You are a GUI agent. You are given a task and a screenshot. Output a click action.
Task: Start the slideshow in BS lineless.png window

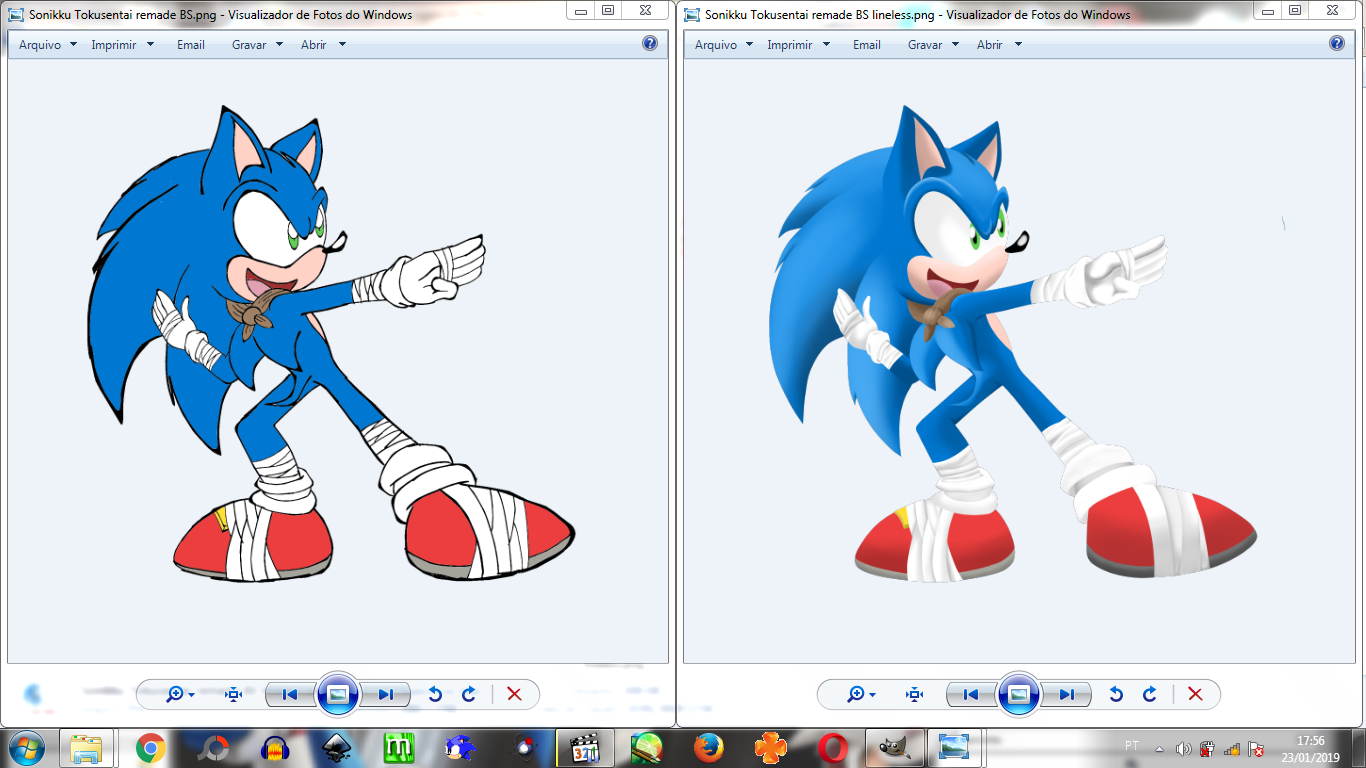point(1018,694)
